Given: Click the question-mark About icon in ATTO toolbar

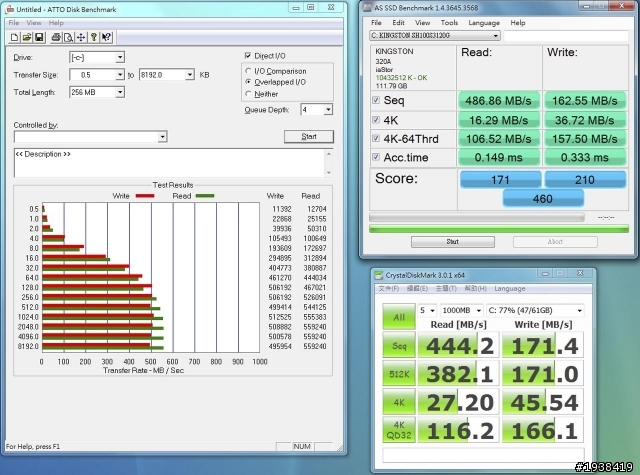Looking at the screenshot, I should click(x=93, y=38).
